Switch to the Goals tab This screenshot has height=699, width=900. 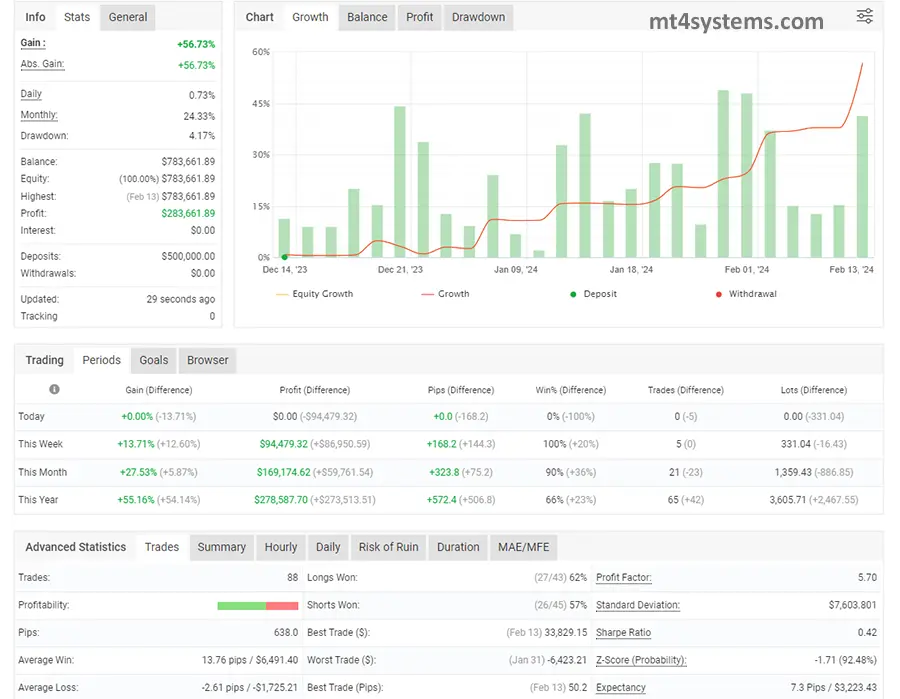pyautogui.click(x=154, y=360)
